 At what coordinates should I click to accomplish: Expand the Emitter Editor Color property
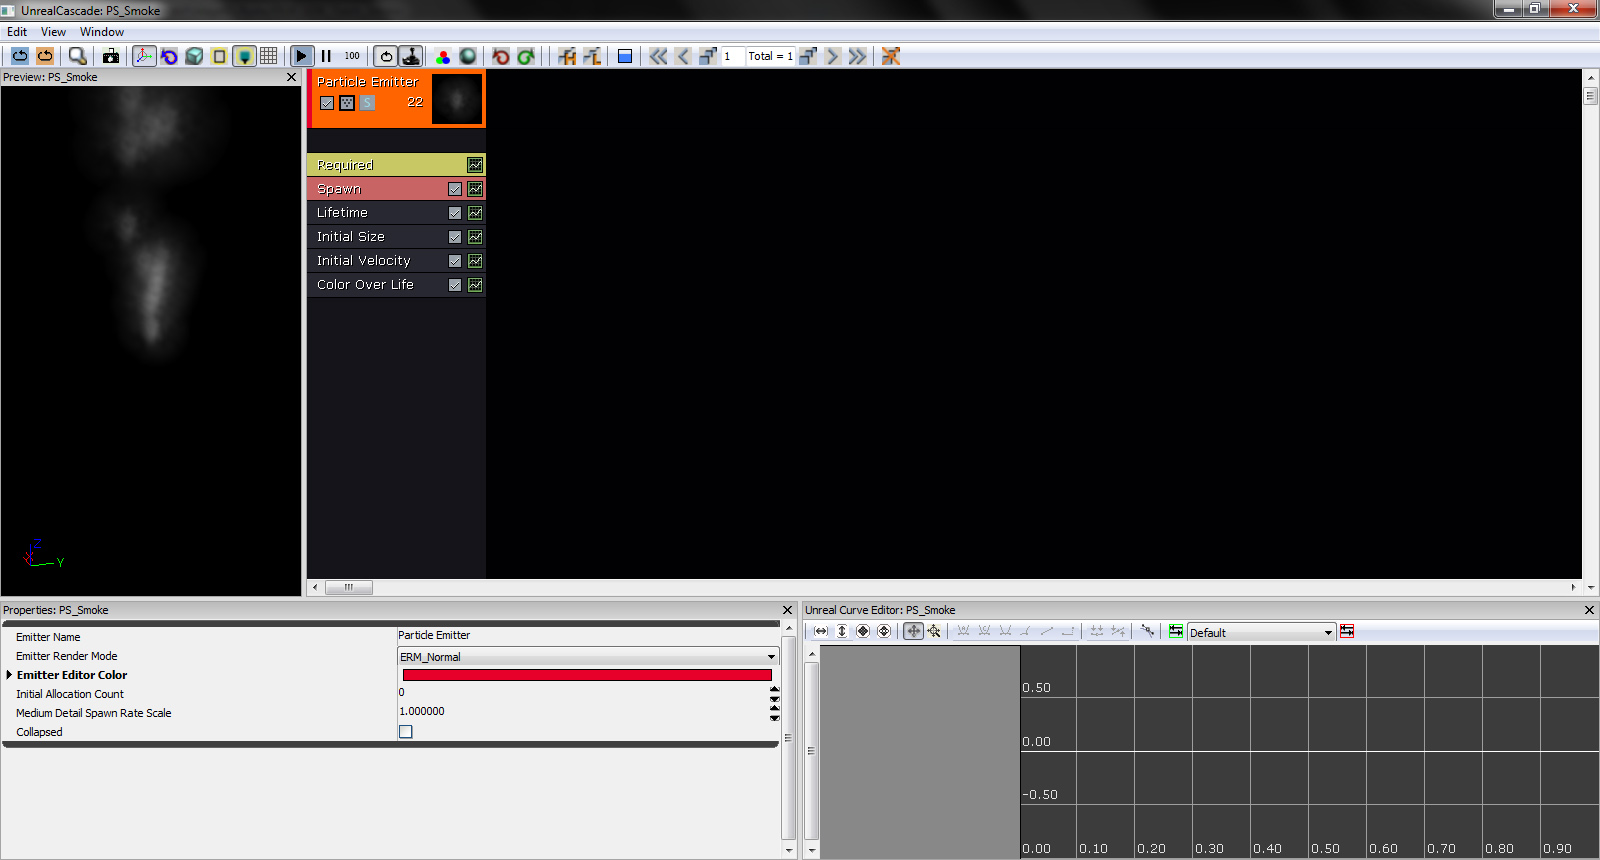coord(9,675)
